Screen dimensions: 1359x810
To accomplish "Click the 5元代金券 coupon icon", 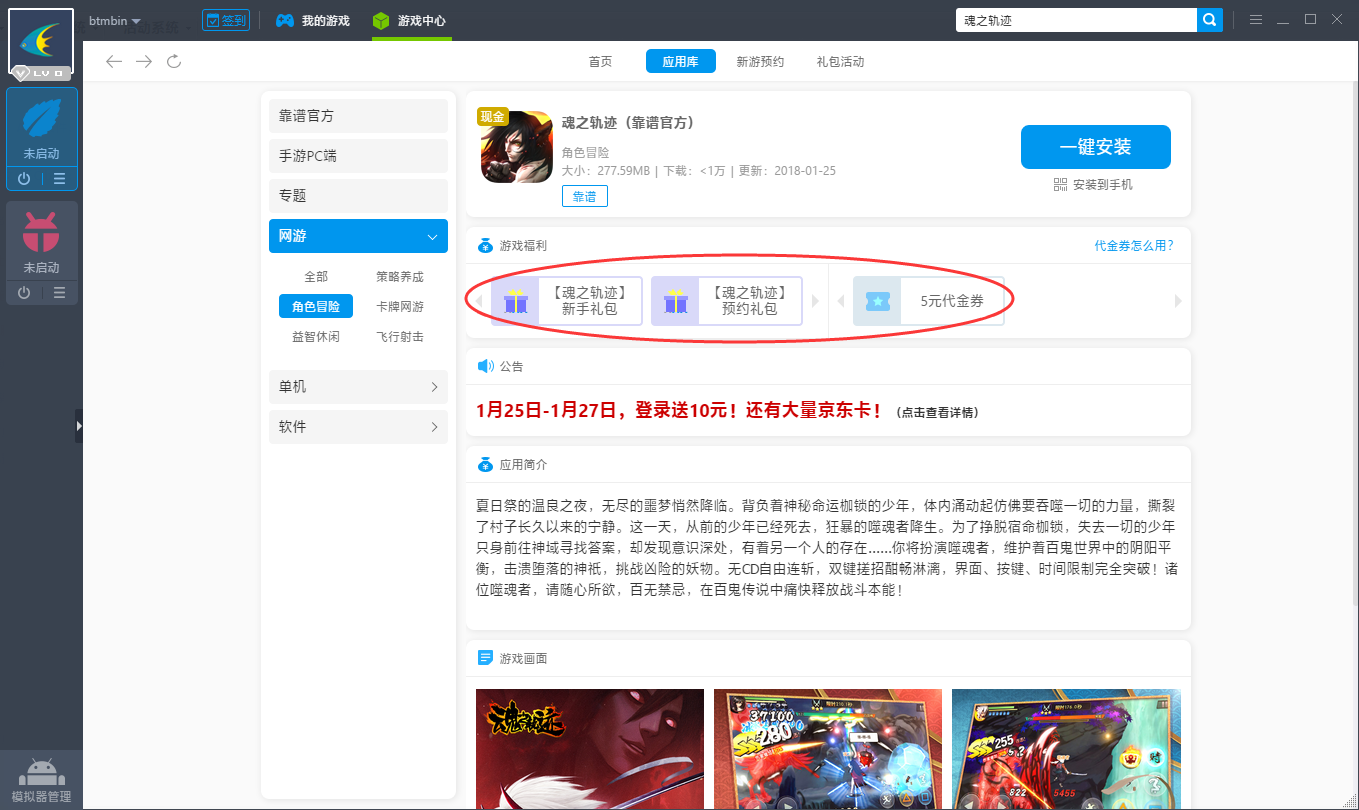I will pyautogui.click(x=878, y=301).
